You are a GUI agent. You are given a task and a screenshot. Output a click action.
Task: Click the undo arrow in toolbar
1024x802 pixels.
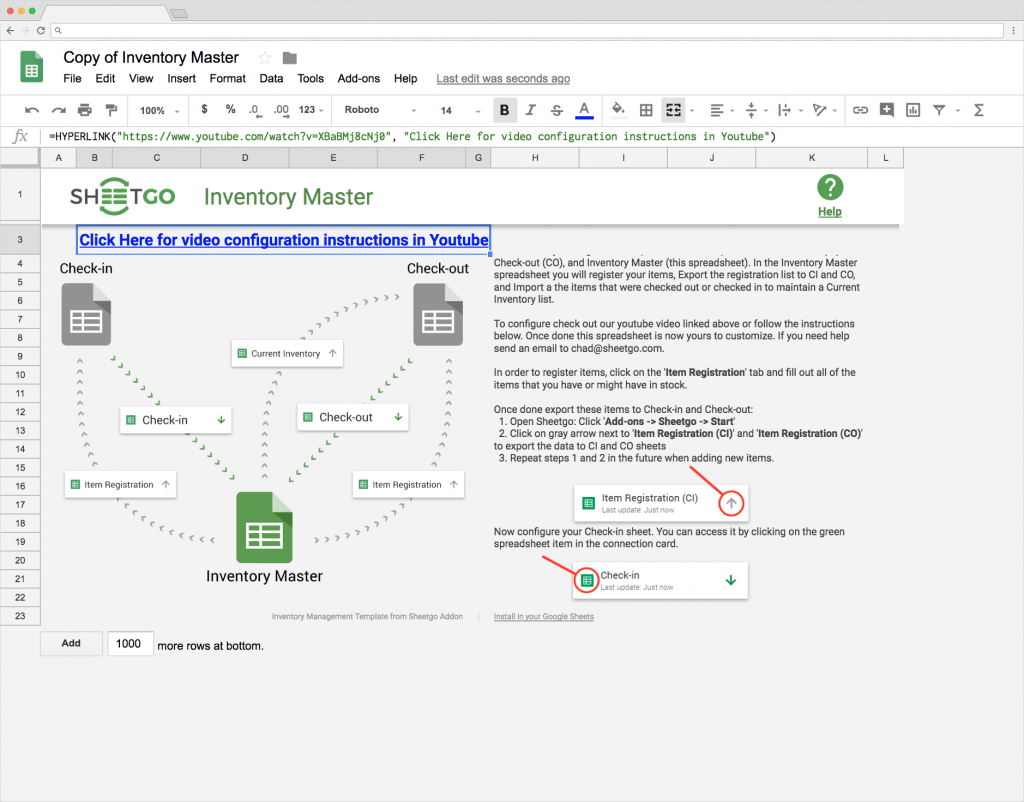(32, 110)
